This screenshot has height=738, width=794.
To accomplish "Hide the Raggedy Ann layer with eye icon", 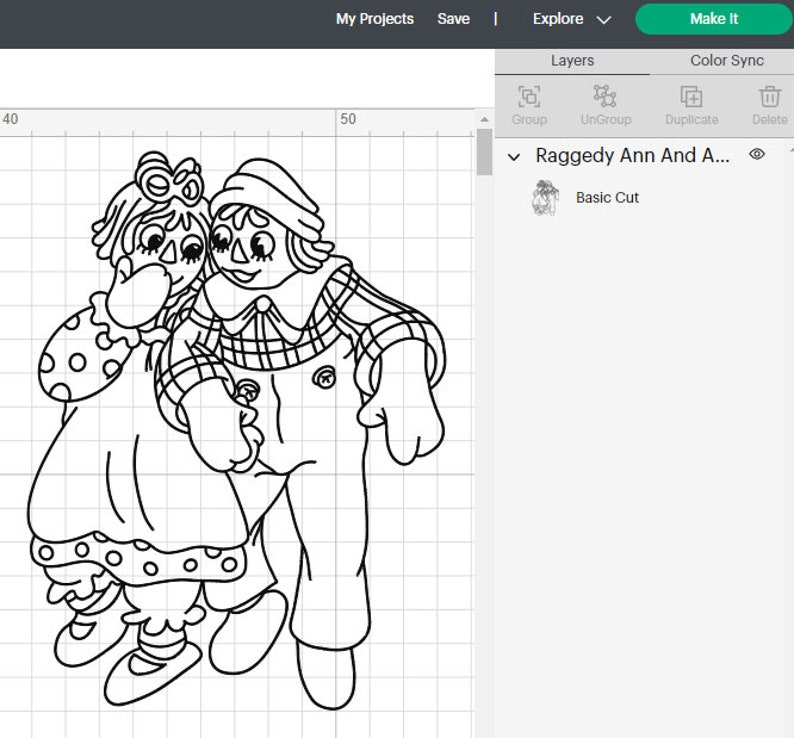I will [757, 154].
